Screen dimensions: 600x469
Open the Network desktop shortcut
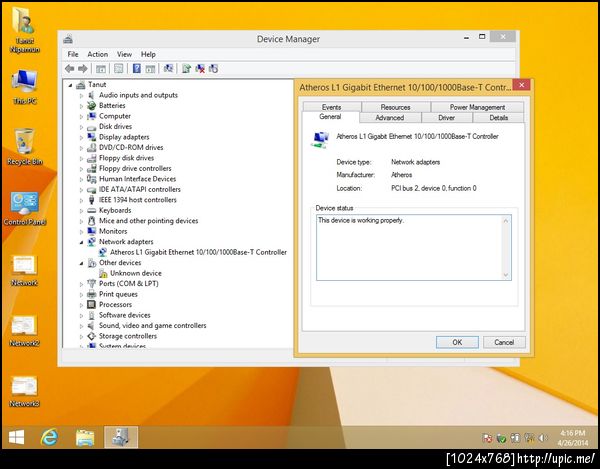pos(24,270)
